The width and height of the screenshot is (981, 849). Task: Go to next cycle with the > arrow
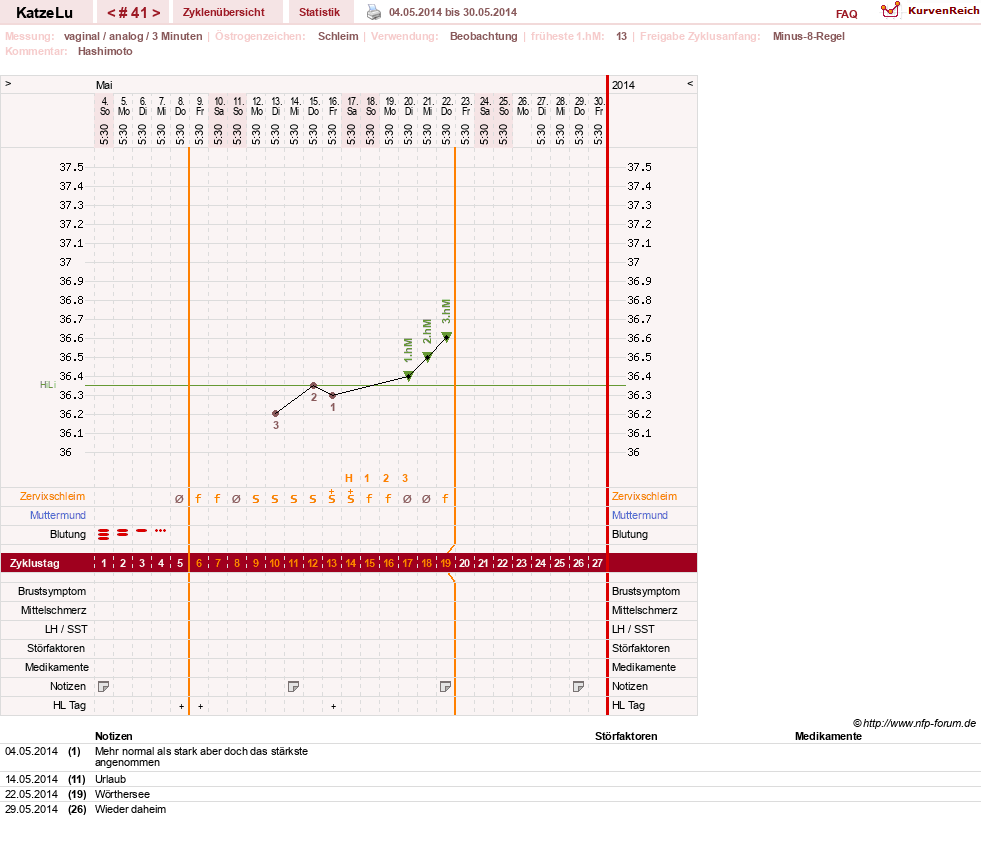[x=156, y=13]
